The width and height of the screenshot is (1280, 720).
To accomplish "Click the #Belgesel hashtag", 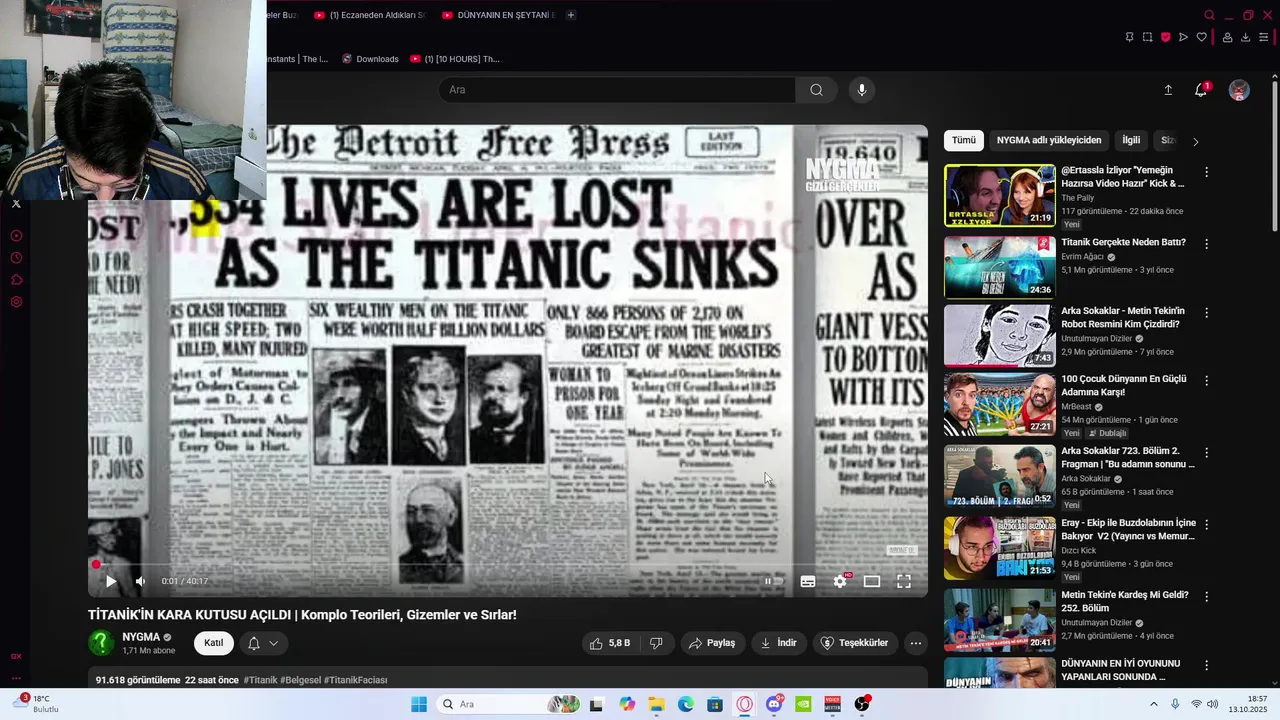I will pos(300,680).
